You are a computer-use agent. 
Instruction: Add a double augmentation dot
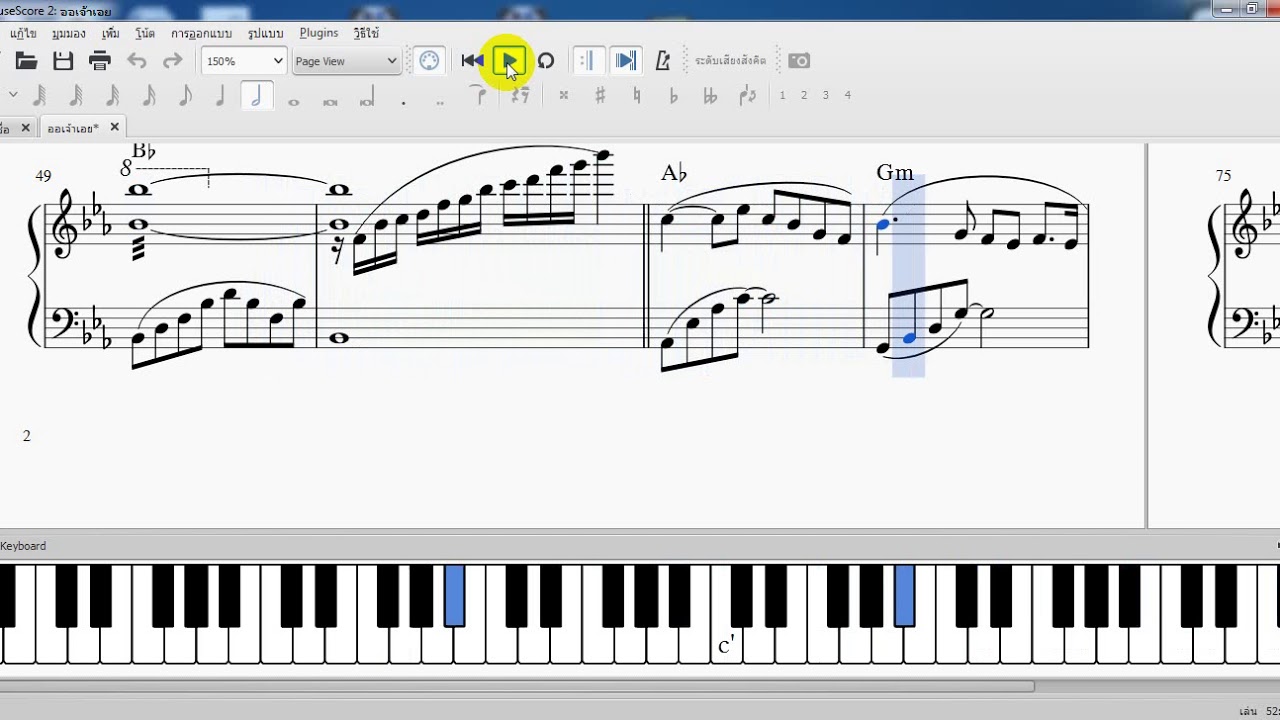[439, 102]
